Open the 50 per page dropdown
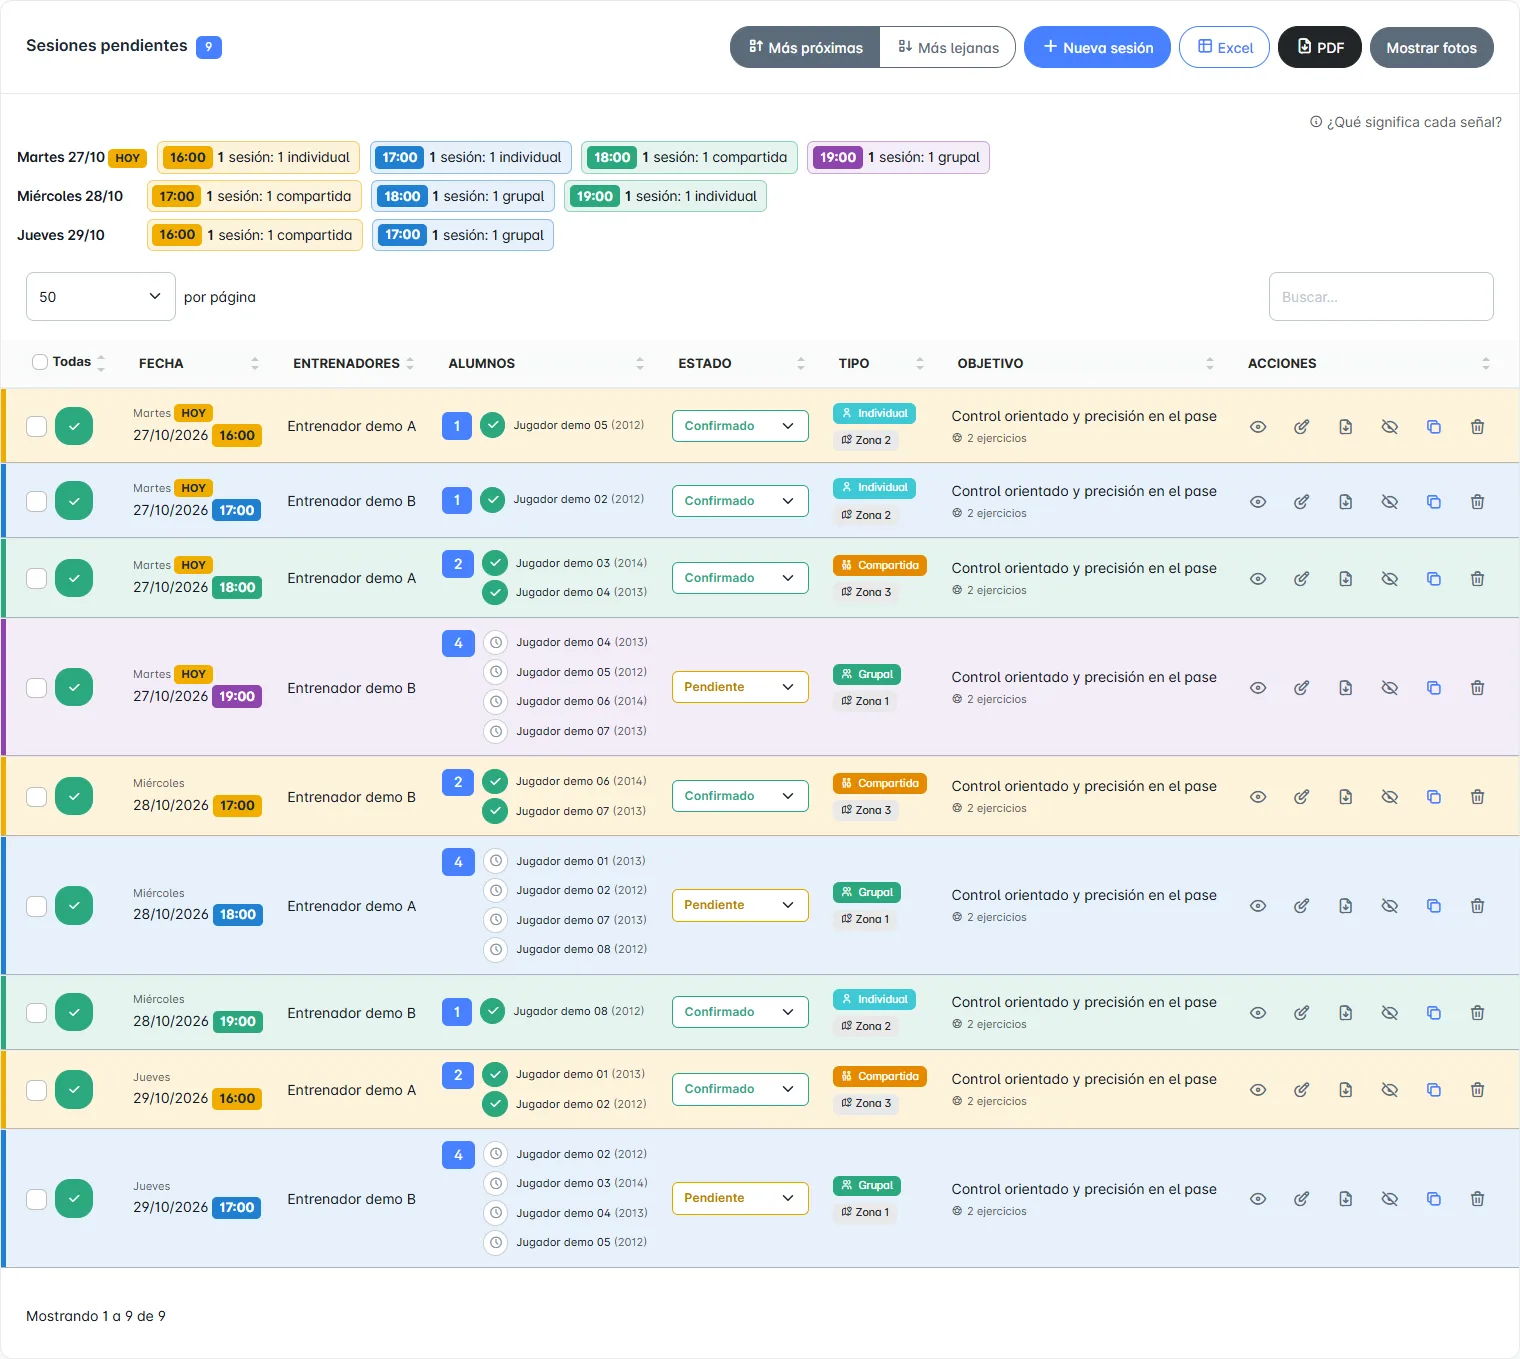The height and width of the screenshot is (1359, 1520). point(101,297)
